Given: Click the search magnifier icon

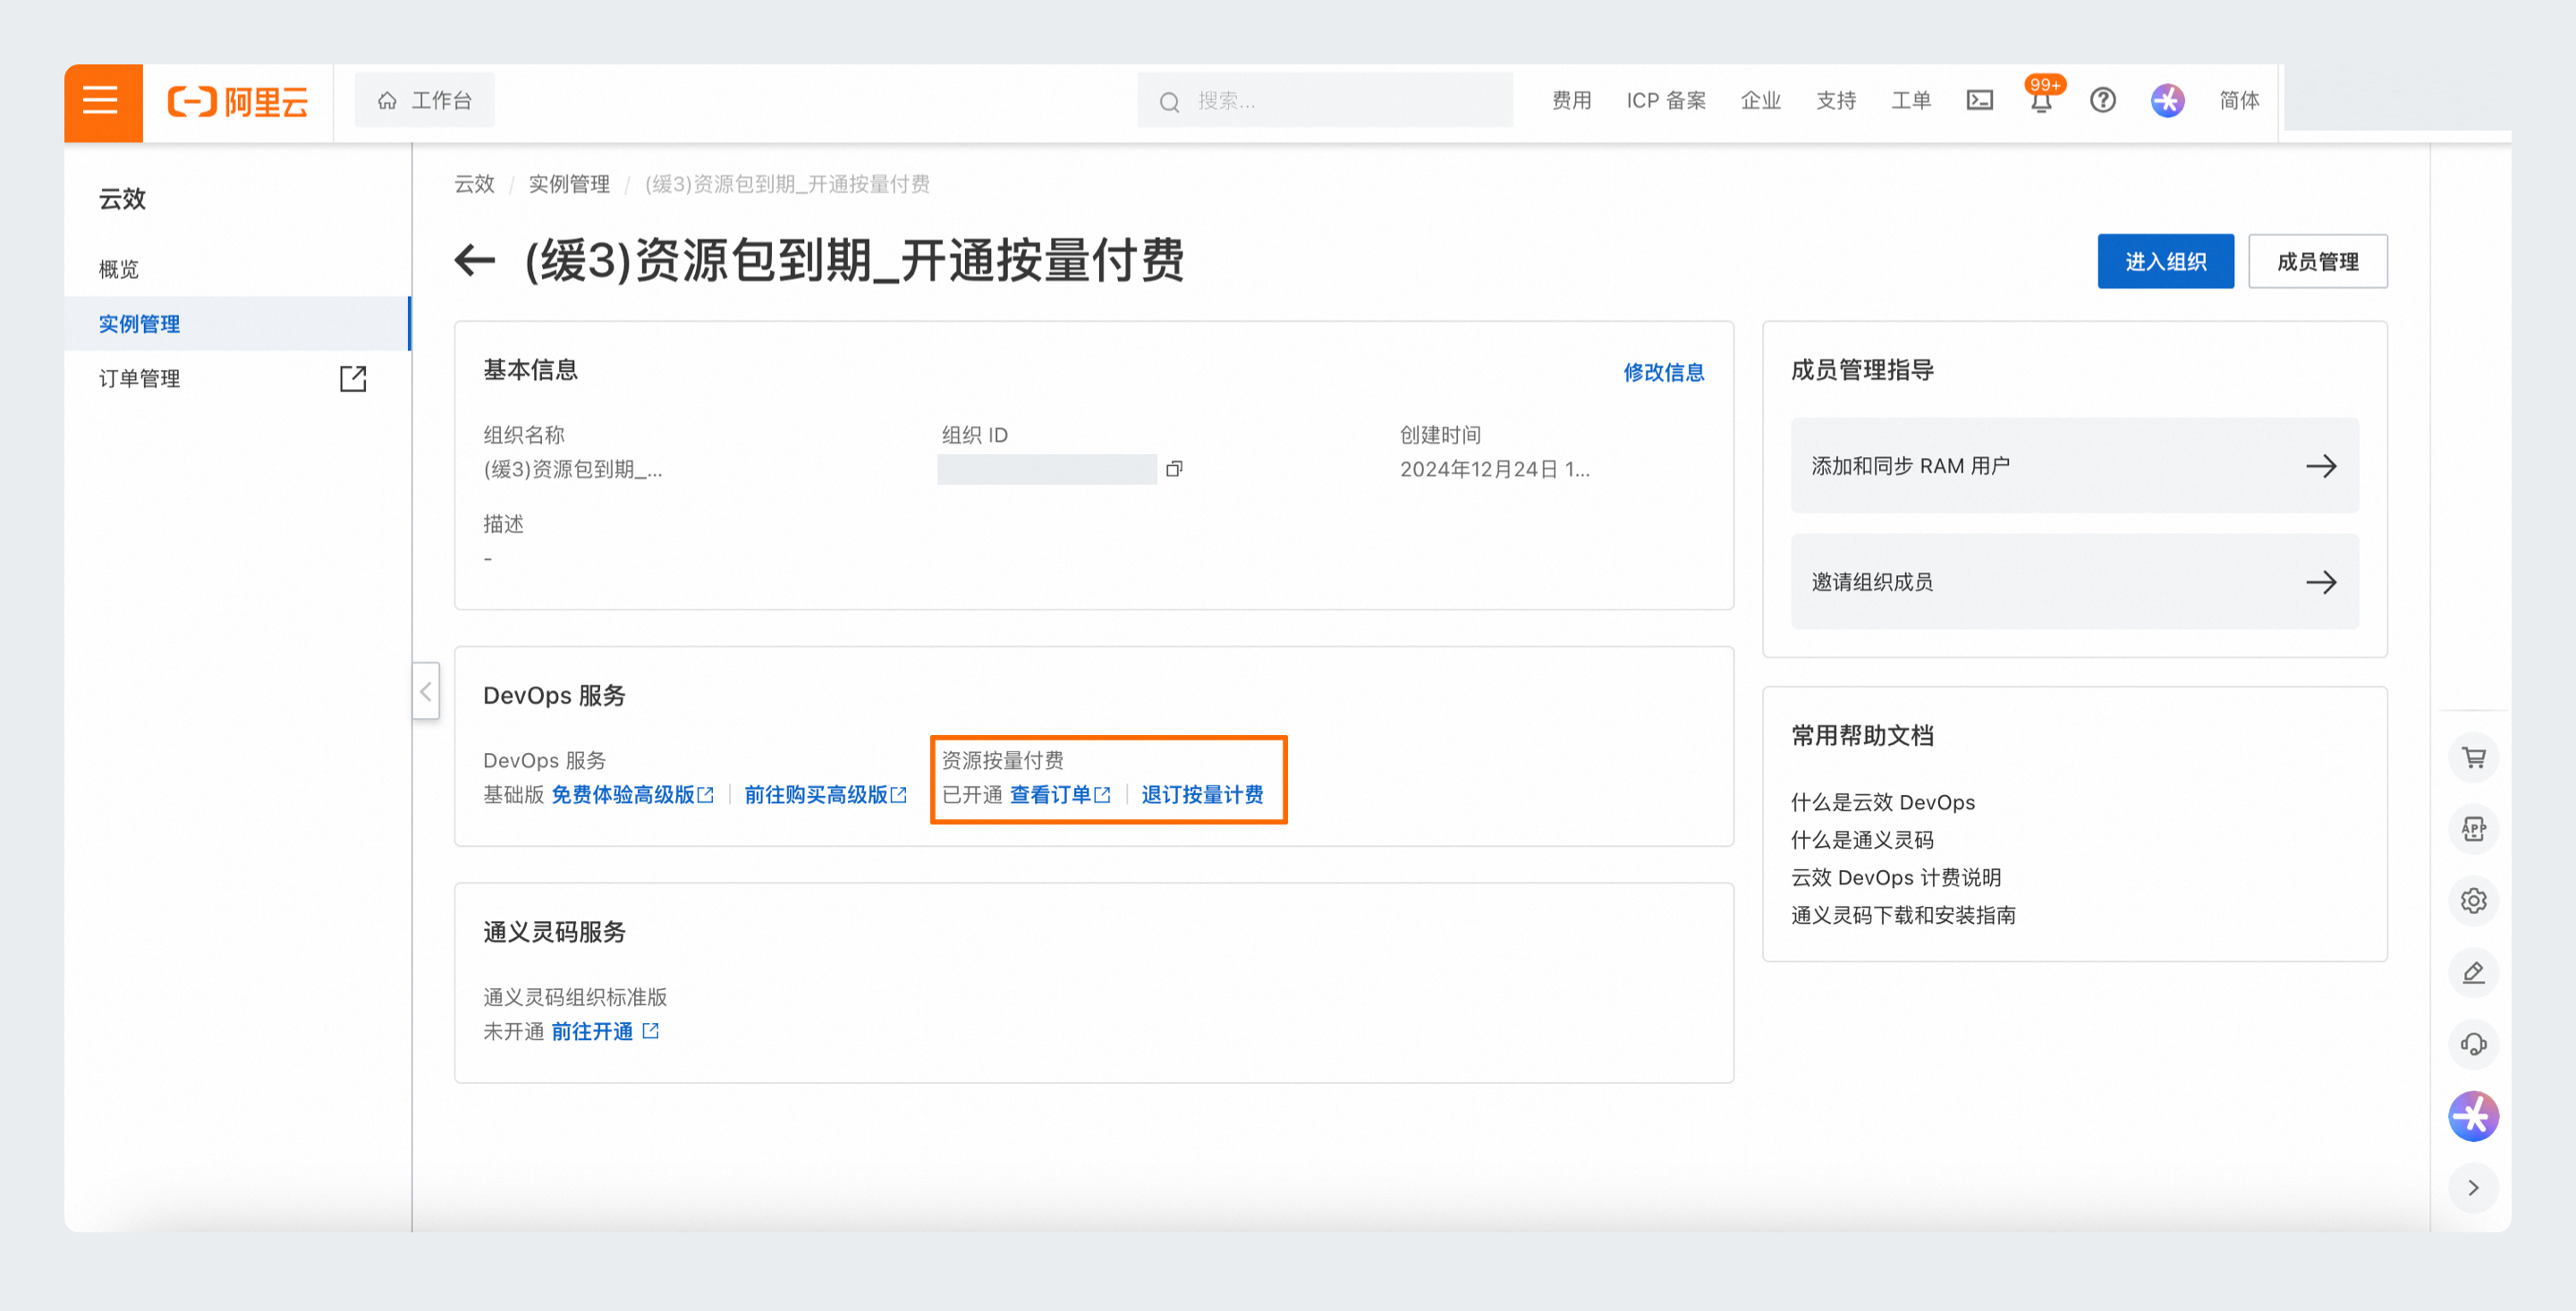Looking at the screenshot, I should (x=1169, y=101).
